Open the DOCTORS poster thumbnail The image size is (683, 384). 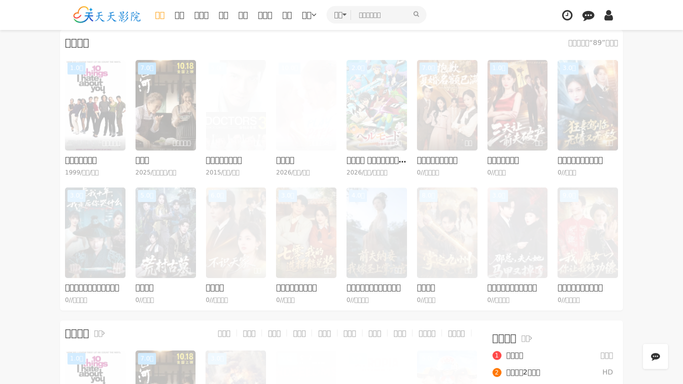236,105
